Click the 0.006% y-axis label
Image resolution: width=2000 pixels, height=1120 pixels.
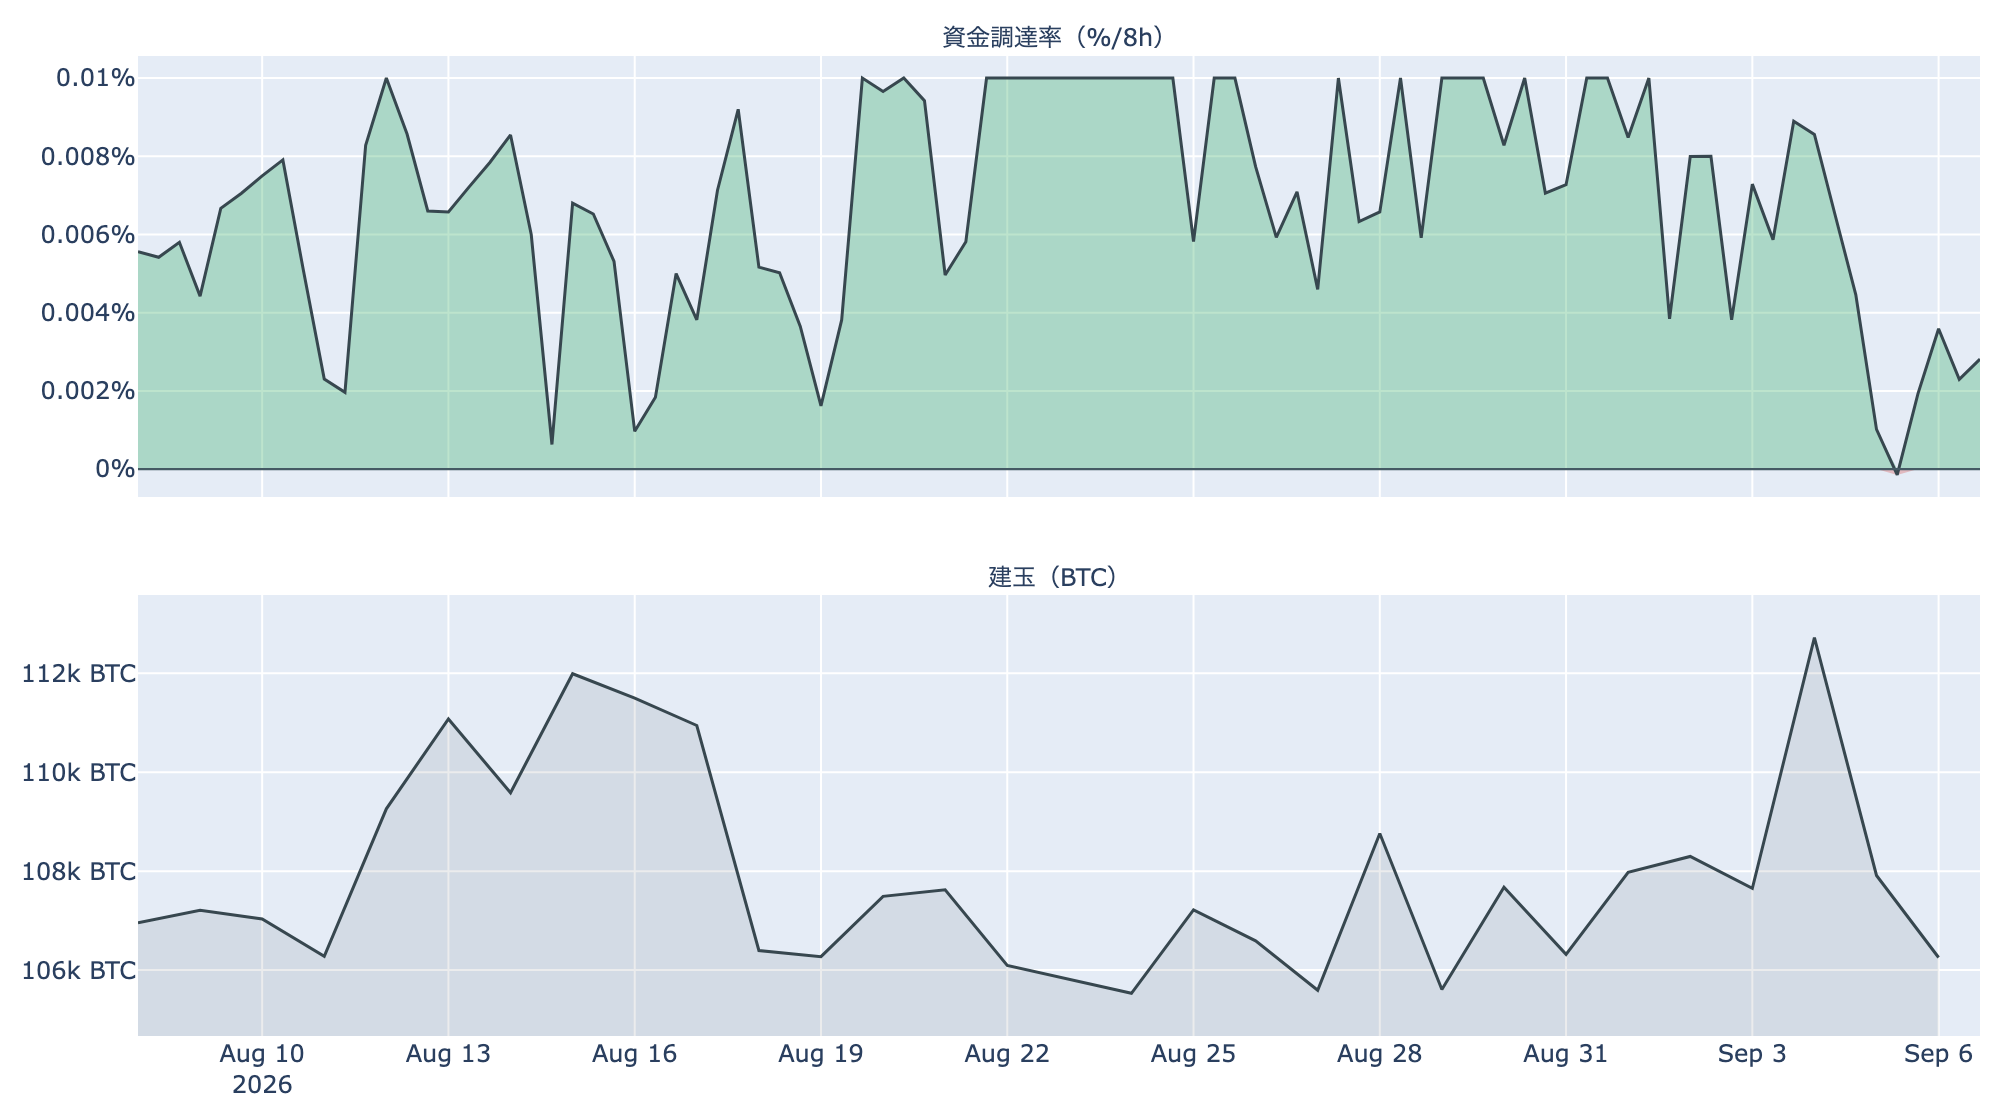click(89, 235)
